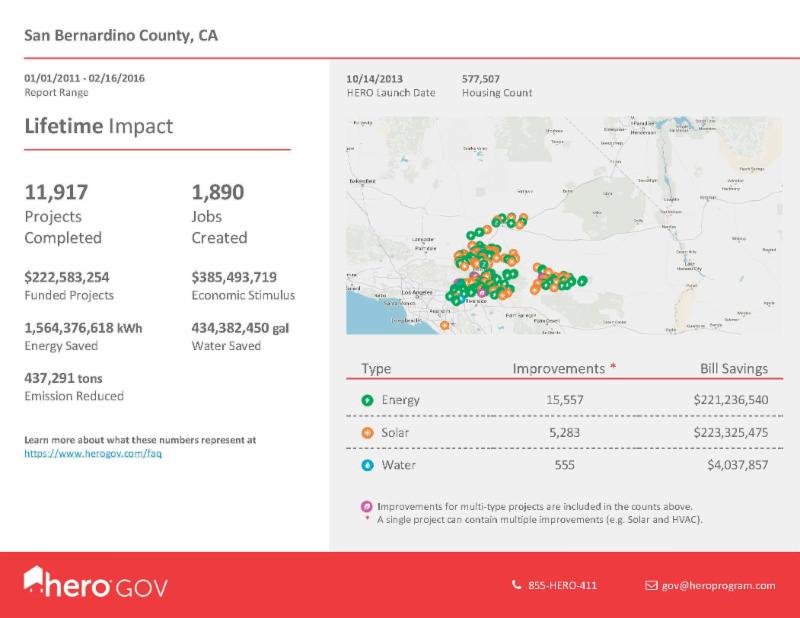This screenshot has height=618, width=800.
Task: Click the 855-HERO-411 phone number
Action: click(x=562, y=585)
